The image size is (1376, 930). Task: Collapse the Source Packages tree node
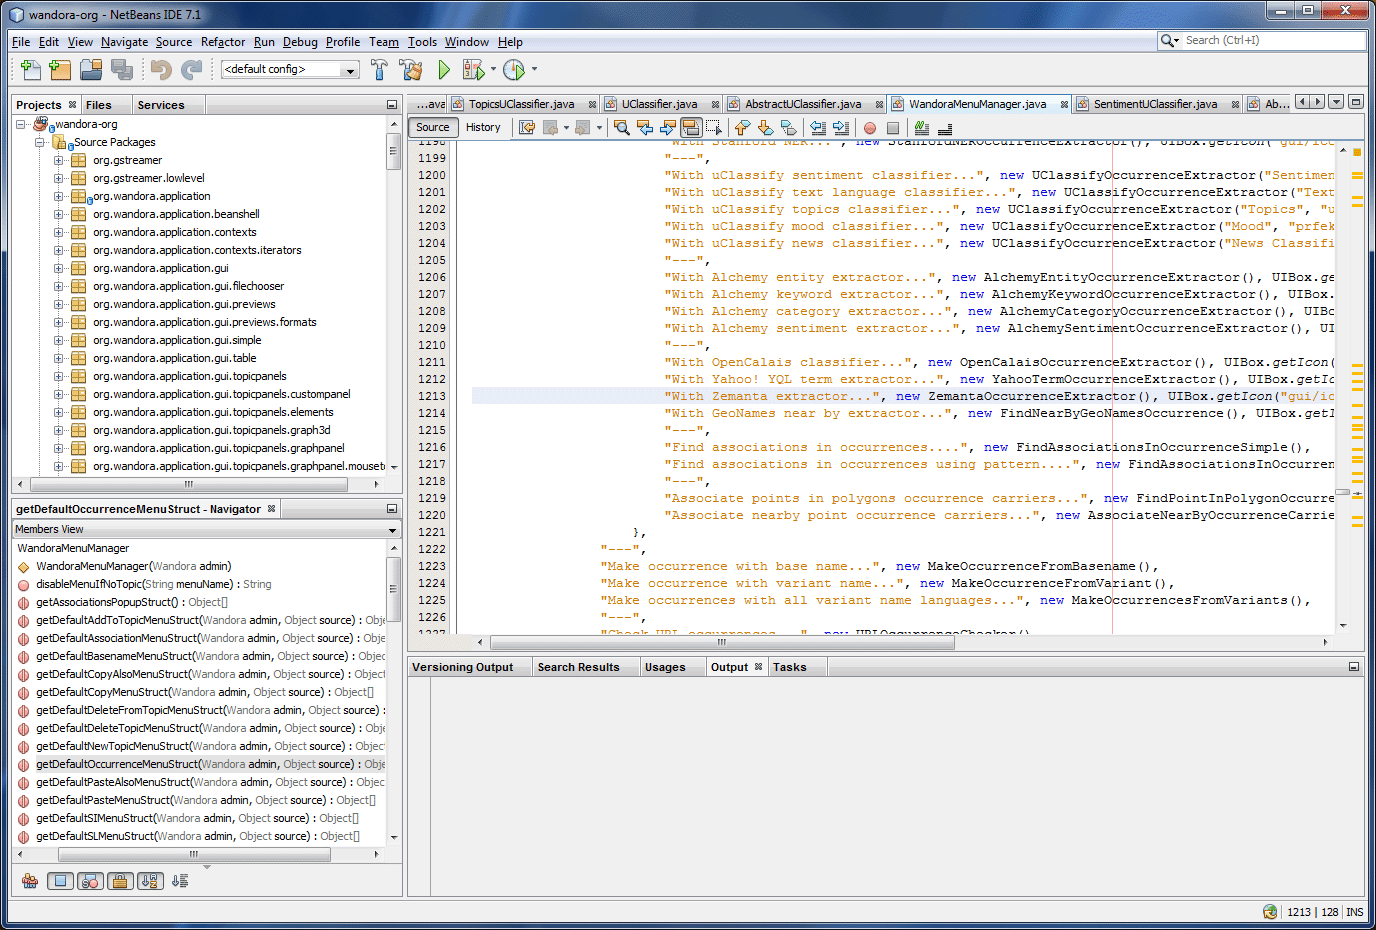click(x=37, y=141)
